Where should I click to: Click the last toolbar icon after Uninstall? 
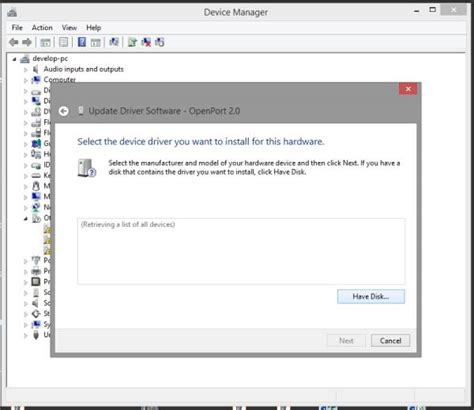159,42
